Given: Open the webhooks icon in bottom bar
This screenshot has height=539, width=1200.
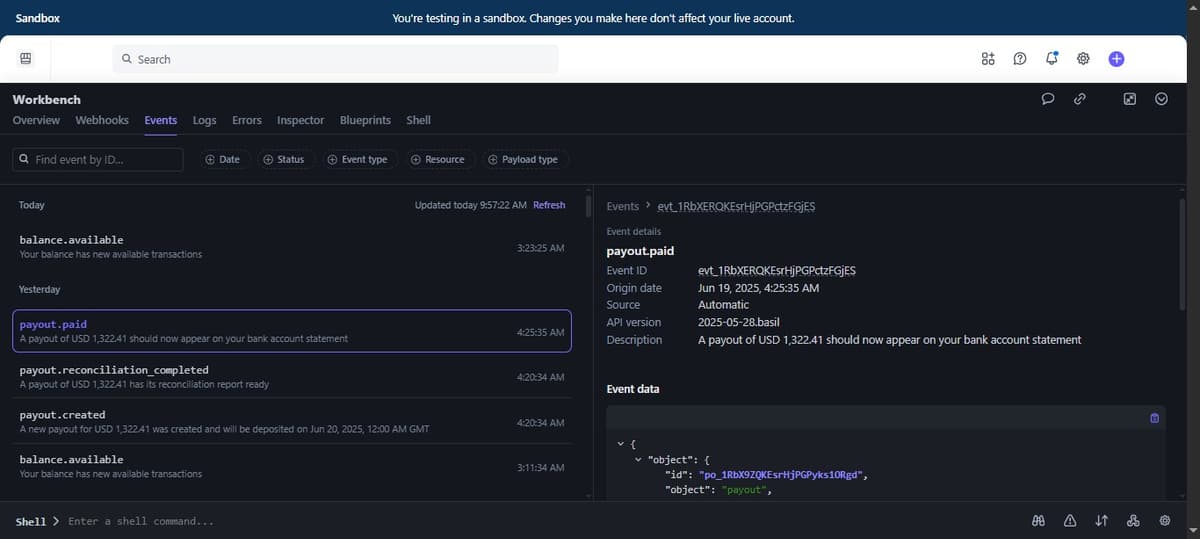Looking at the screenshot, I should pos(1133,521).
